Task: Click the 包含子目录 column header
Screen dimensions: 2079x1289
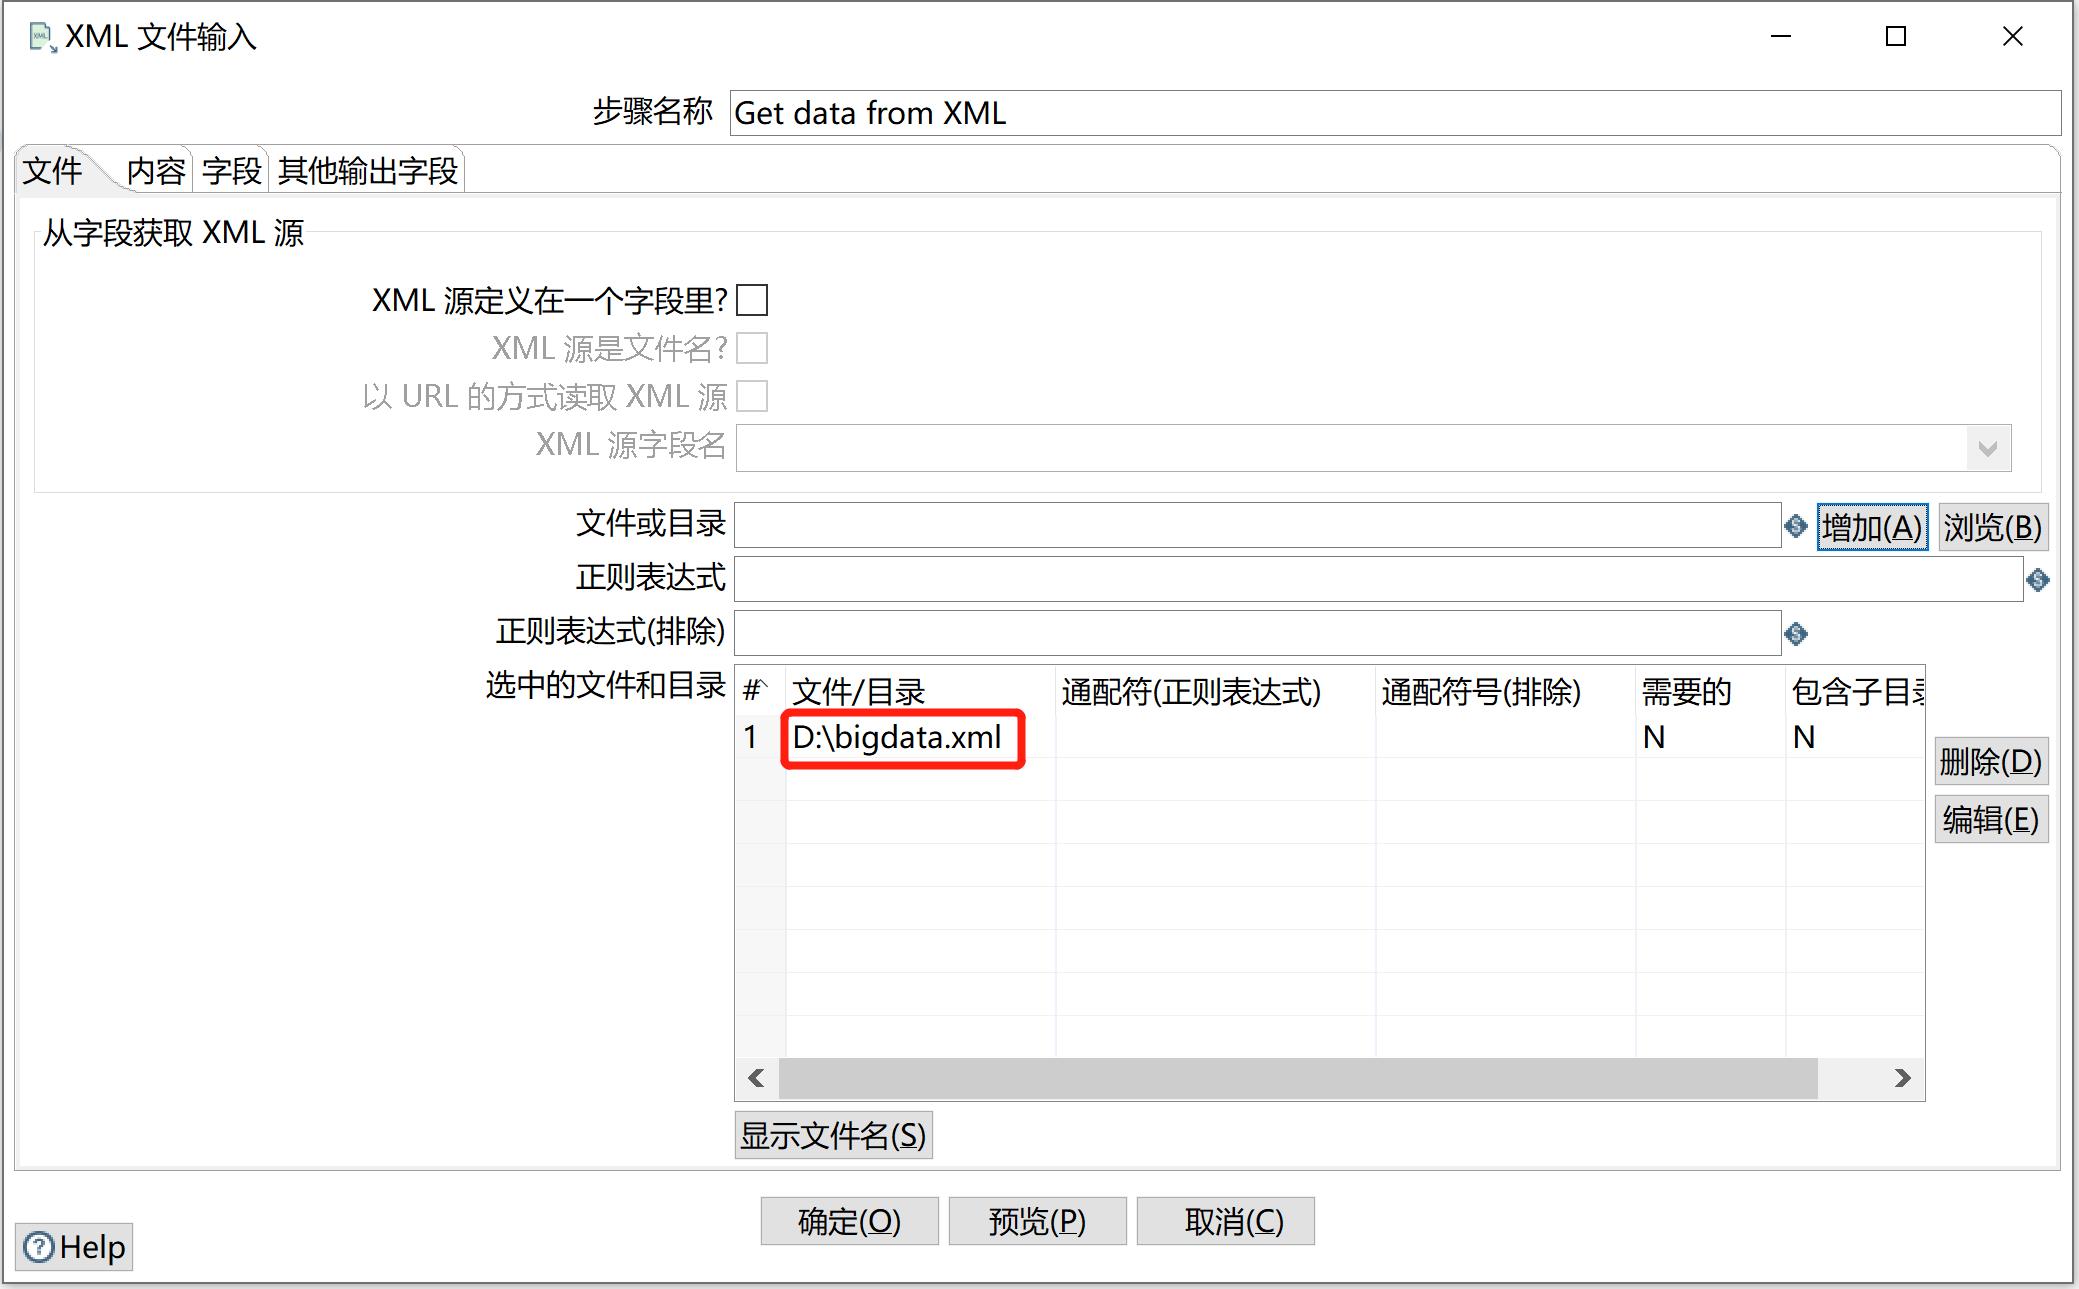Action: point(1855,691)
